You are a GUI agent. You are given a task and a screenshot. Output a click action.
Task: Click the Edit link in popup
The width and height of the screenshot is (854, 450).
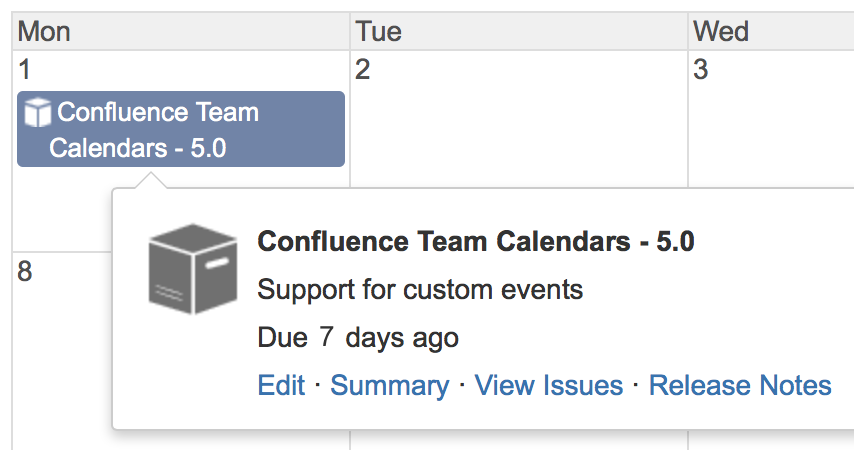pos(281,386)
